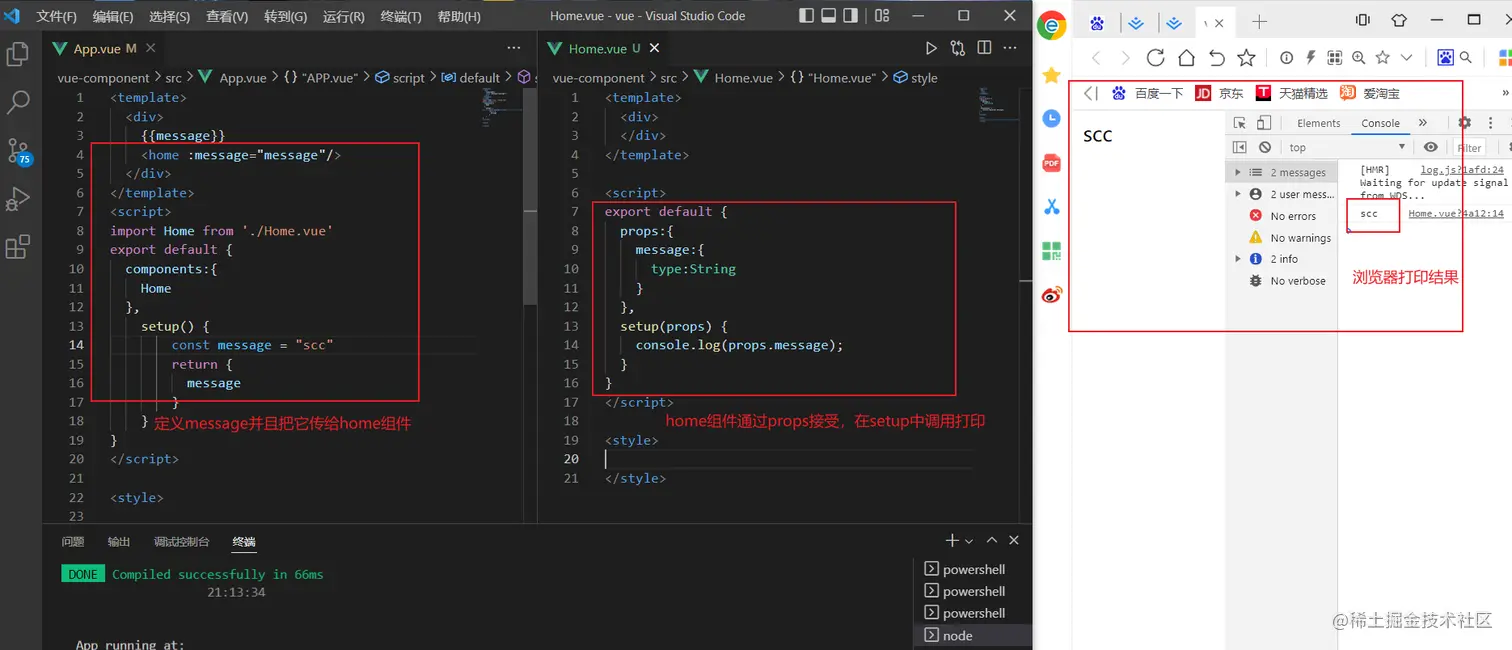This screenshot has height=650, width=1512.
Task: Open the Explorer view in VS Code
Action: pyautogui.click(x=18, y=55)
